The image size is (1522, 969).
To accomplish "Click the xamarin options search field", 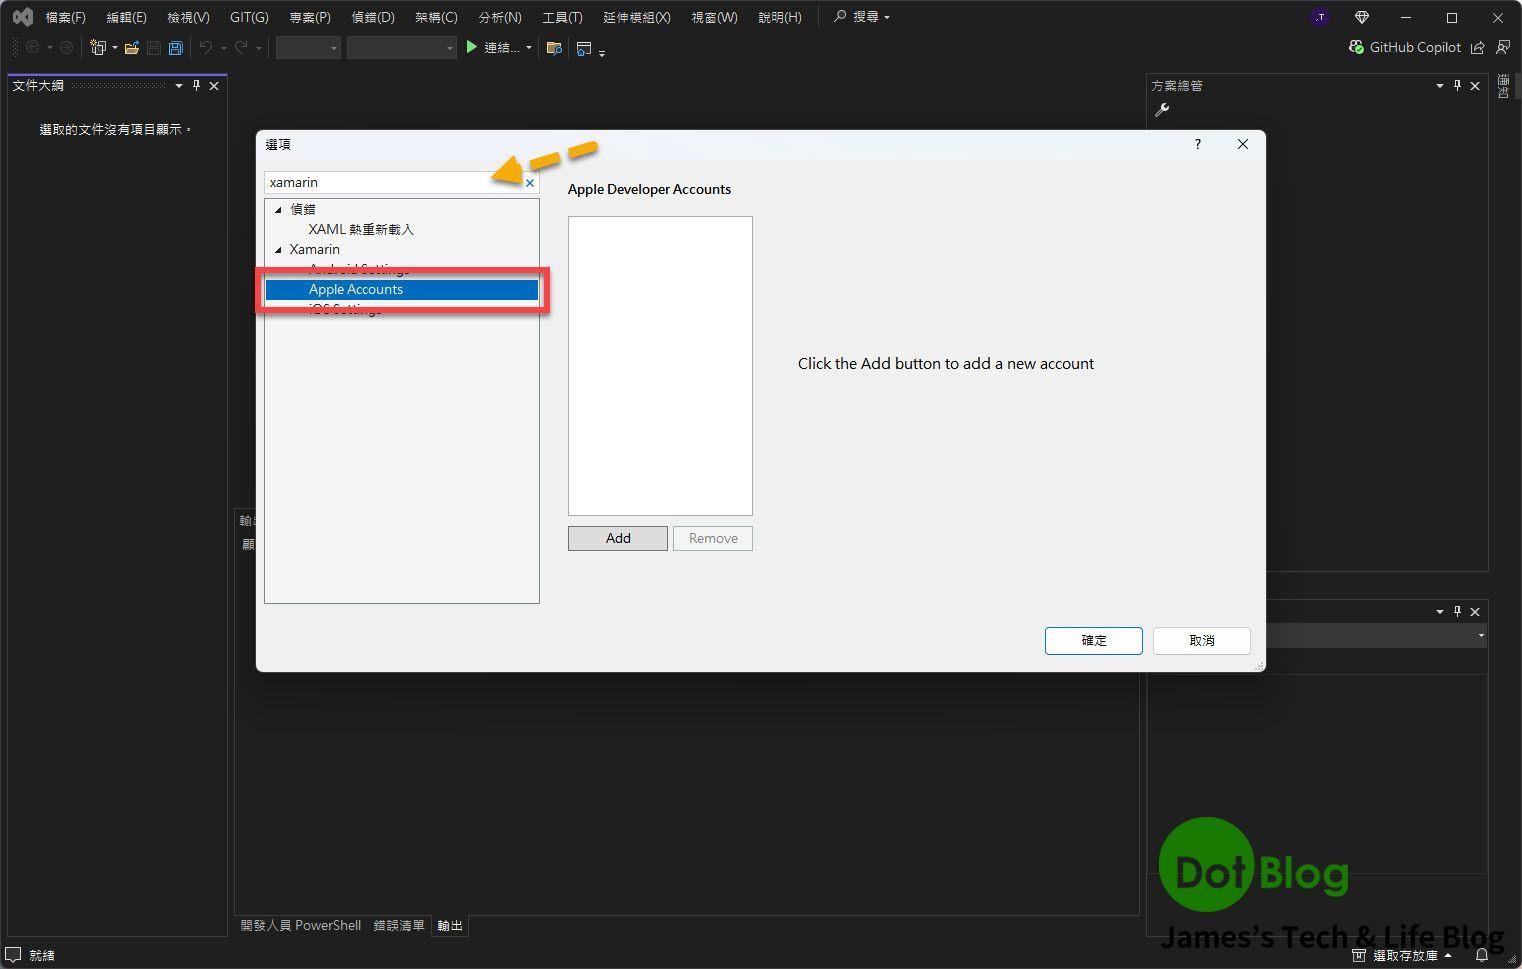I will (x=390, y=183).
